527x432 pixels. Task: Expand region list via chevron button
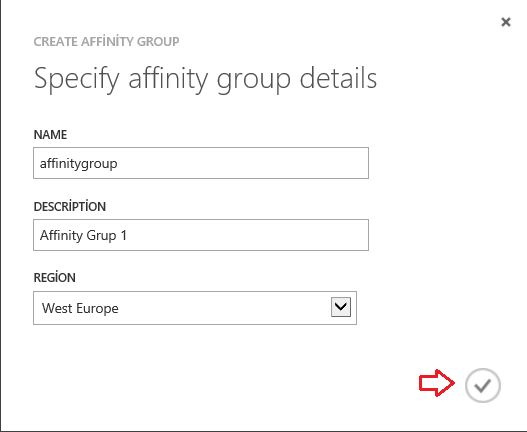pyautogui.click(x=341, y=307)
